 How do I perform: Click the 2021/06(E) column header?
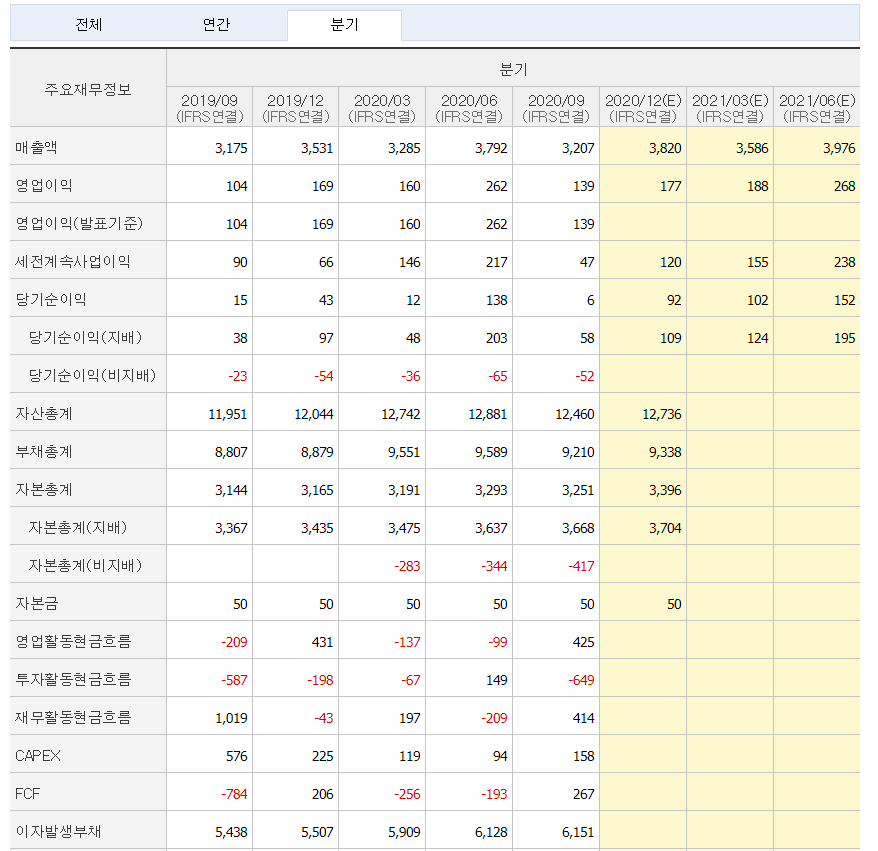(817, 107)
